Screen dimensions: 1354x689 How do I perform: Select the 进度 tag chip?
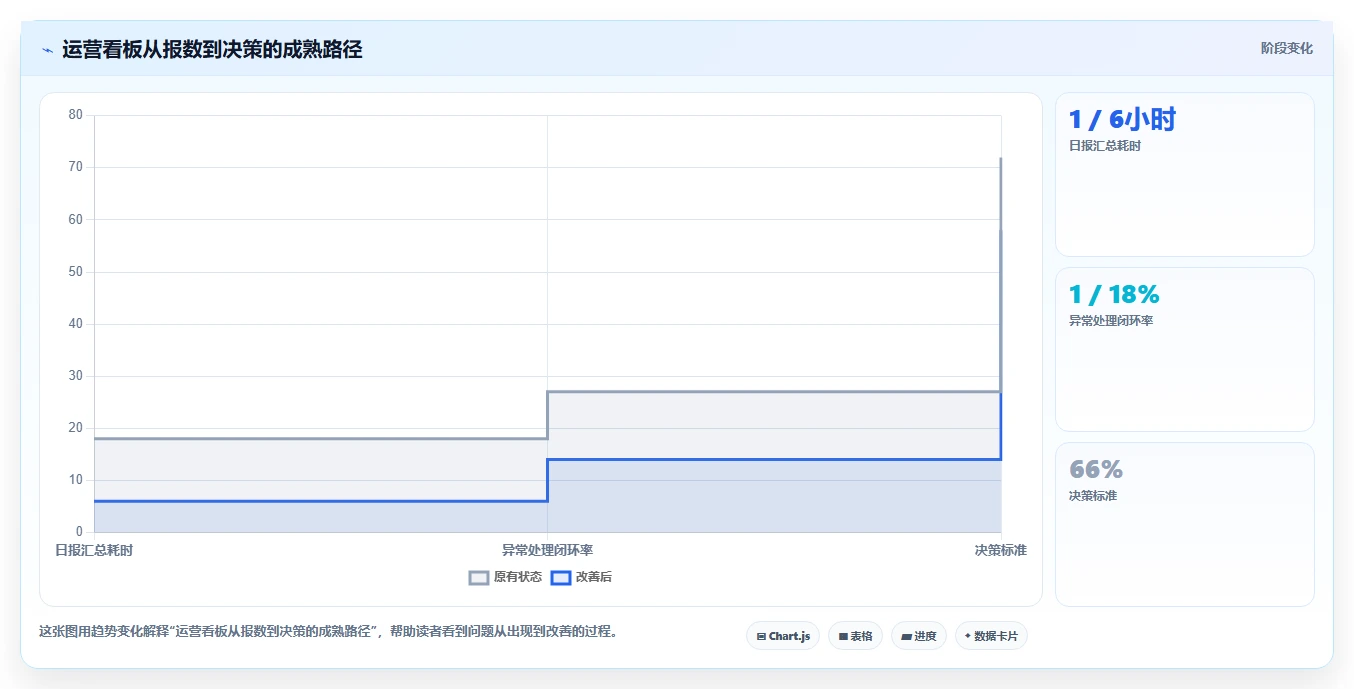coord(919,636)
